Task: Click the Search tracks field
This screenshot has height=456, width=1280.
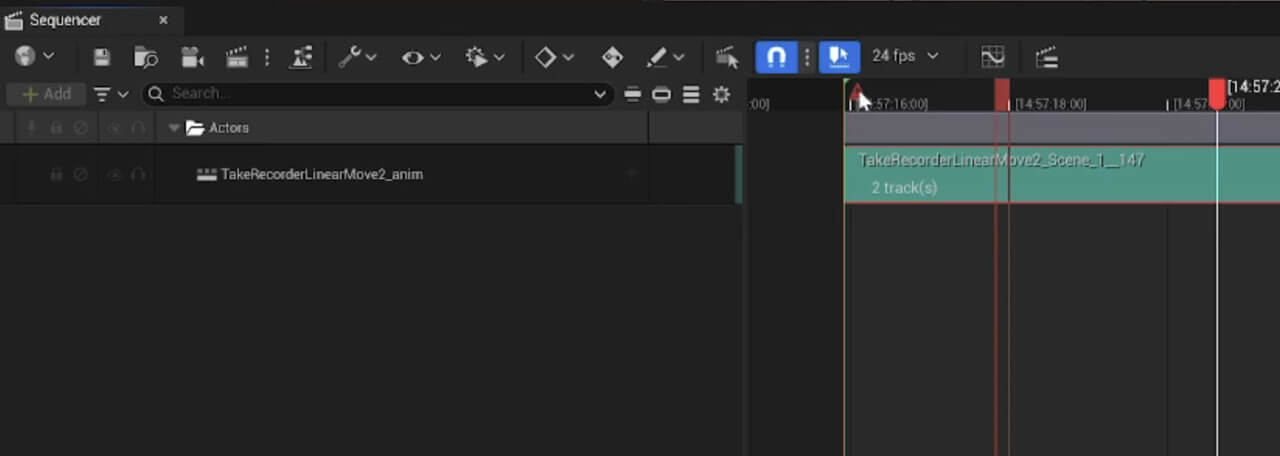Action: [x=377, y=94]
